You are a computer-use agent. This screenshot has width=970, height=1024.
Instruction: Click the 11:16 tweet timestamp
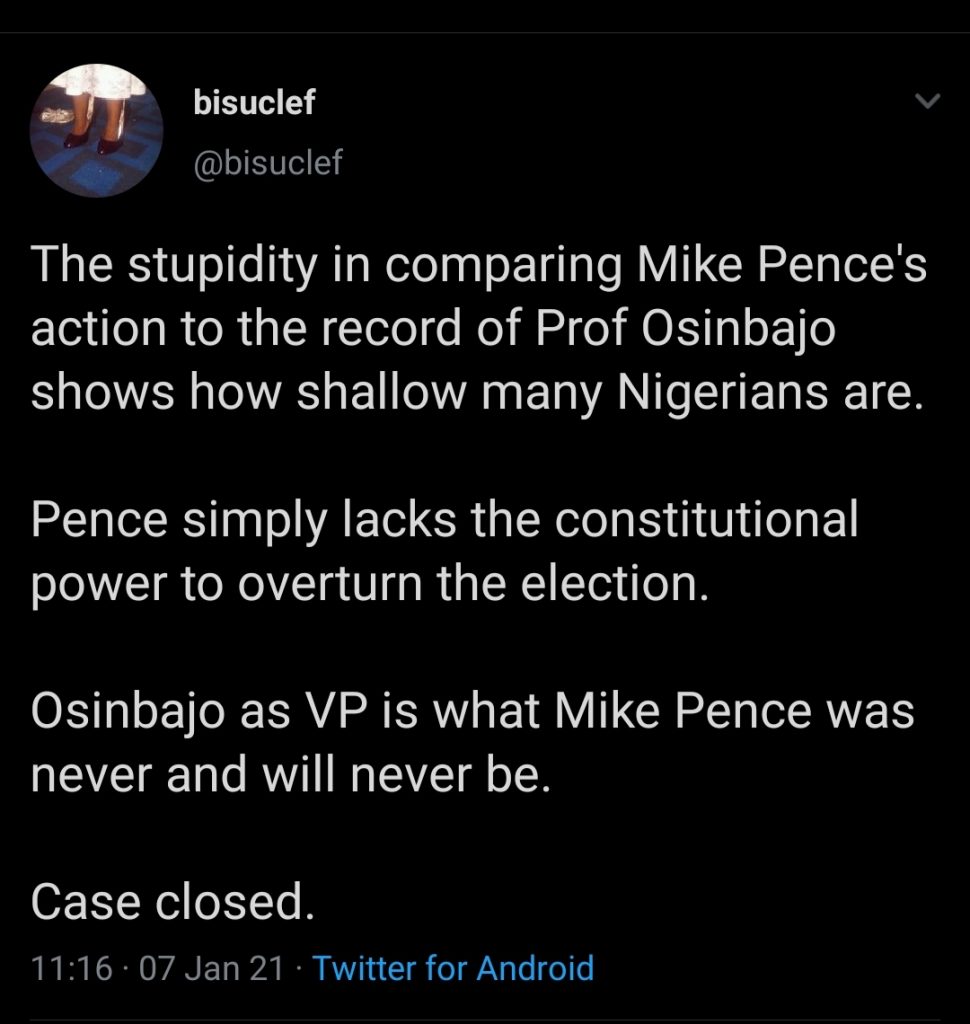[71, 968]
